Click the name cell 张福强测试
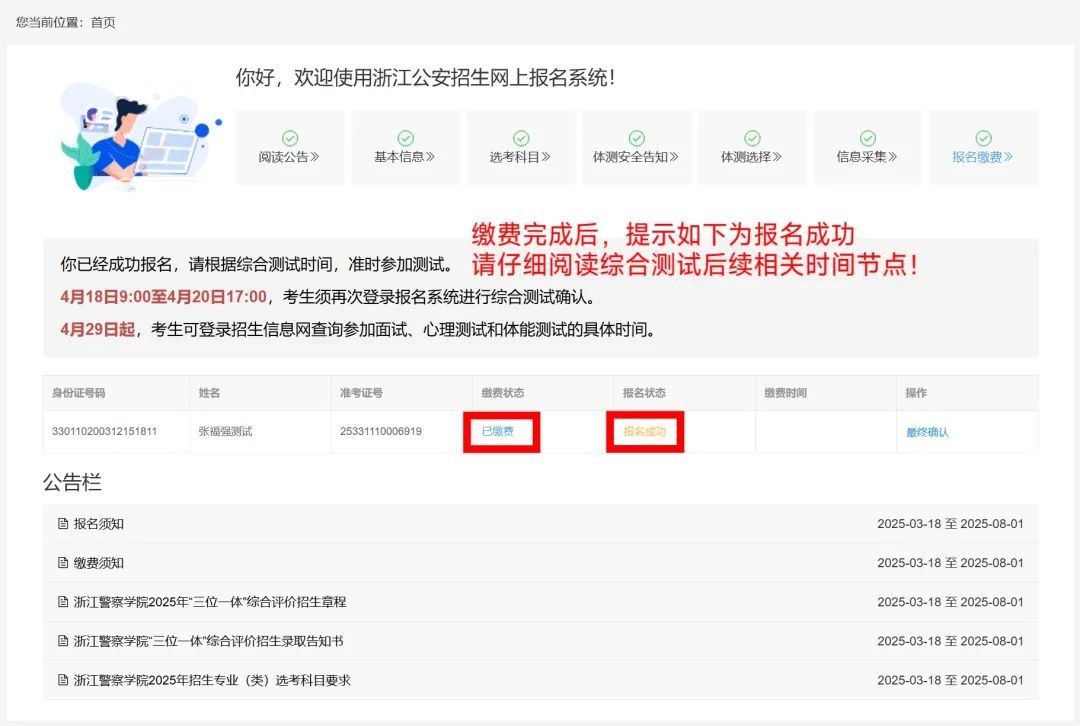Image resolution: width=1080 pixels, height=726 pixels. pos(225,431)
